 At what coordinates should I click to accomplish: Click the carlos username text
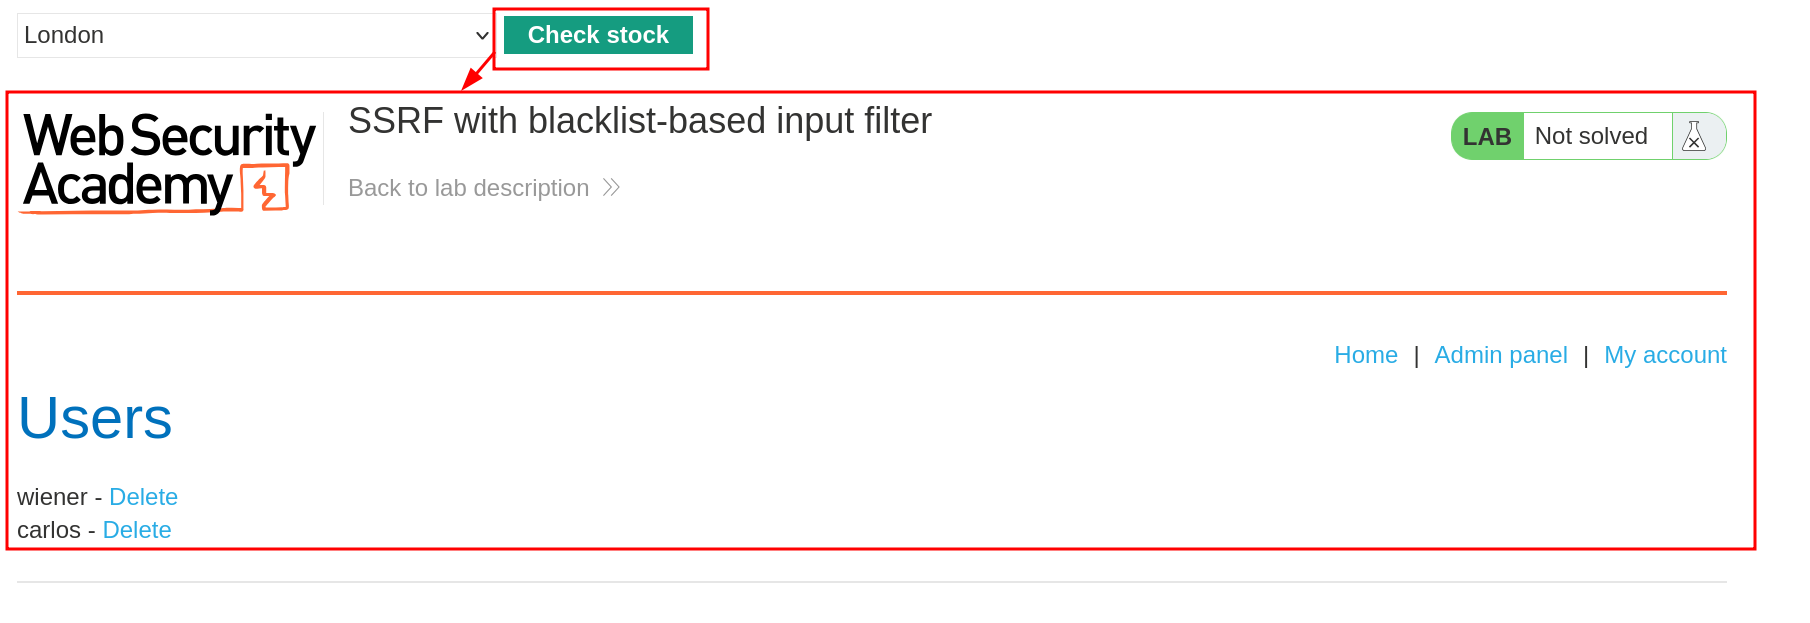tap(48, 530)
